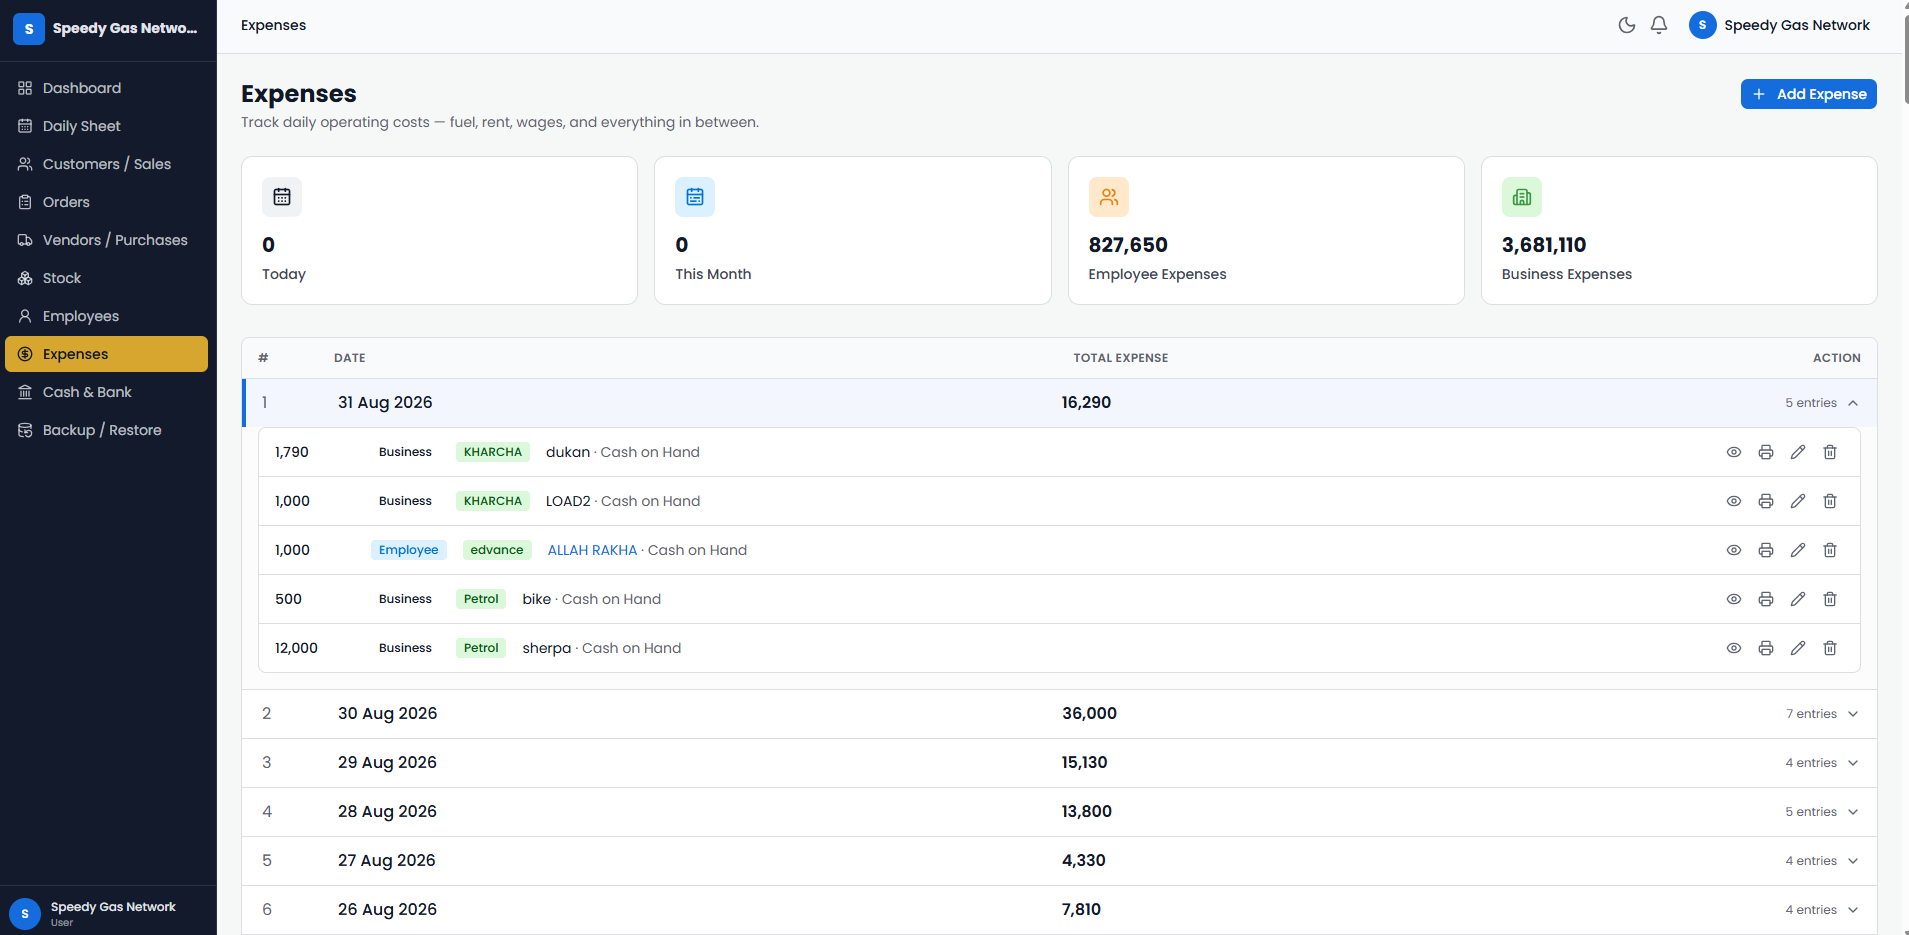Select the Employee Expenses summary card

[x=1266, y=230]
